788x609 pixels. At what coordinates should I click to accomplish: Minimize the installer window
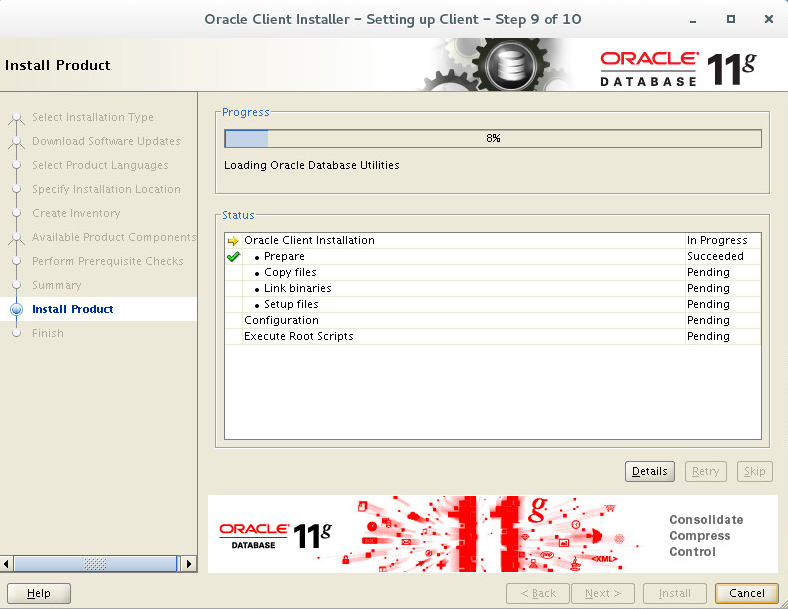coord(693,20)
